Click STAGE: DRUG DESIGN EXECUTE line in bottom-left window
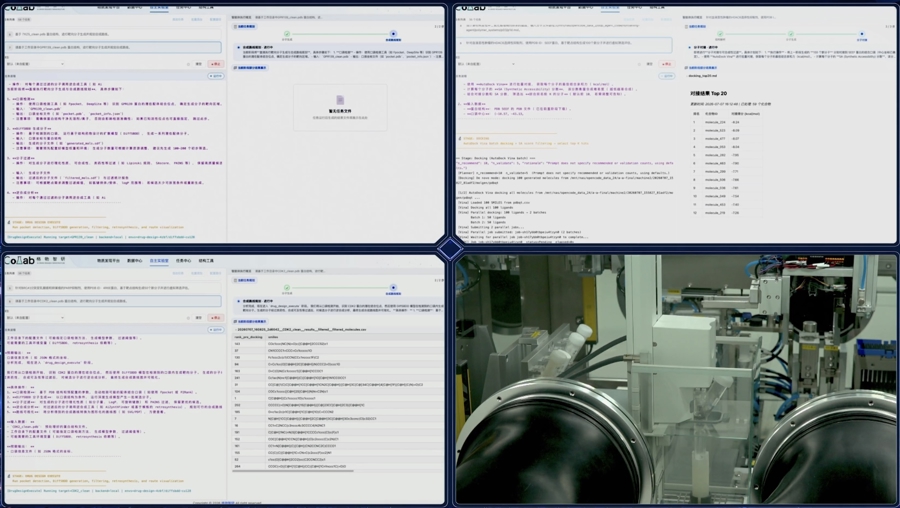900x508 pixels. (36, 476)
